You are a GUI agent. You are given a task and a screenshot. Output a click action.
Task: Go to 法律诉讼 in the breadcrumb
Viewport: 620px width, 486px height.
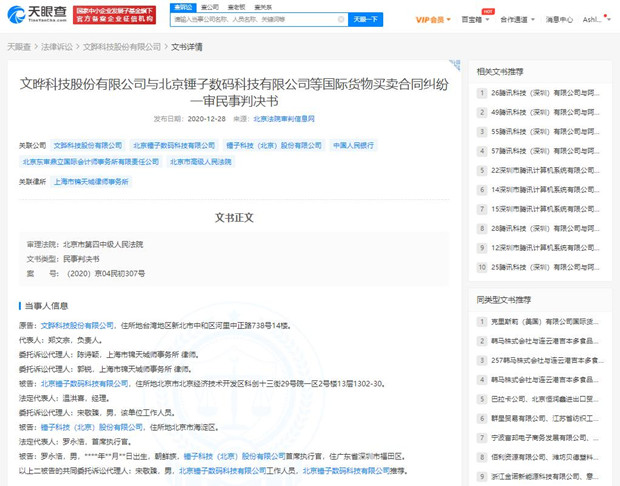(57, 47)
